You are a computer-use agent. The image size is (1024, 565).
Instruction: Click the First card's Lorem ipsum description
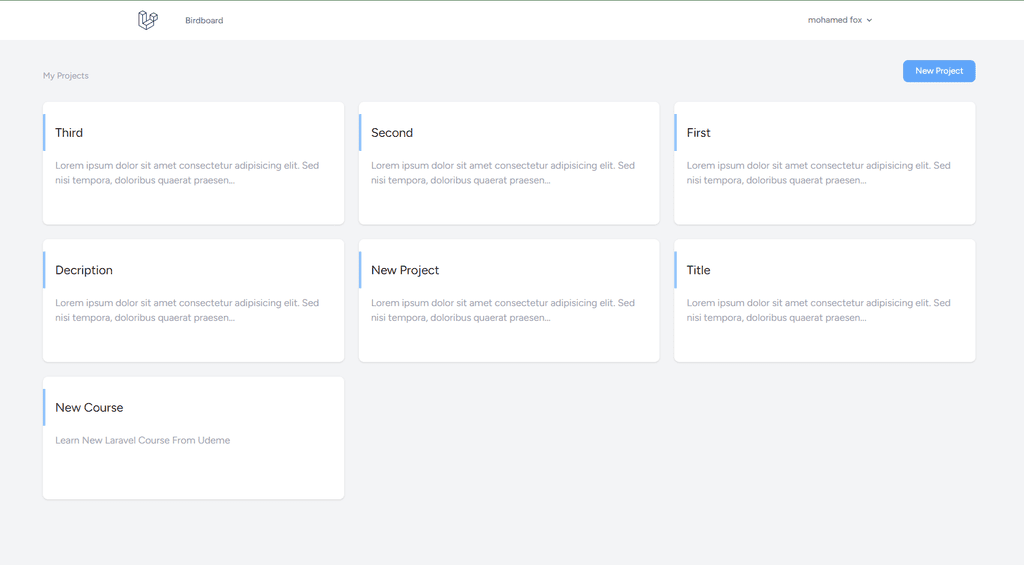coord(818,173)
